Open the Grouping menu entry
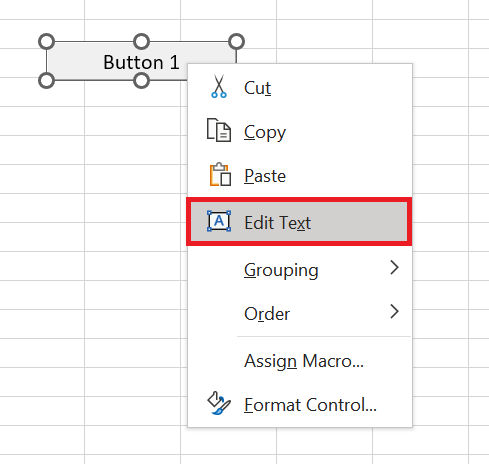 coord(300,269)
